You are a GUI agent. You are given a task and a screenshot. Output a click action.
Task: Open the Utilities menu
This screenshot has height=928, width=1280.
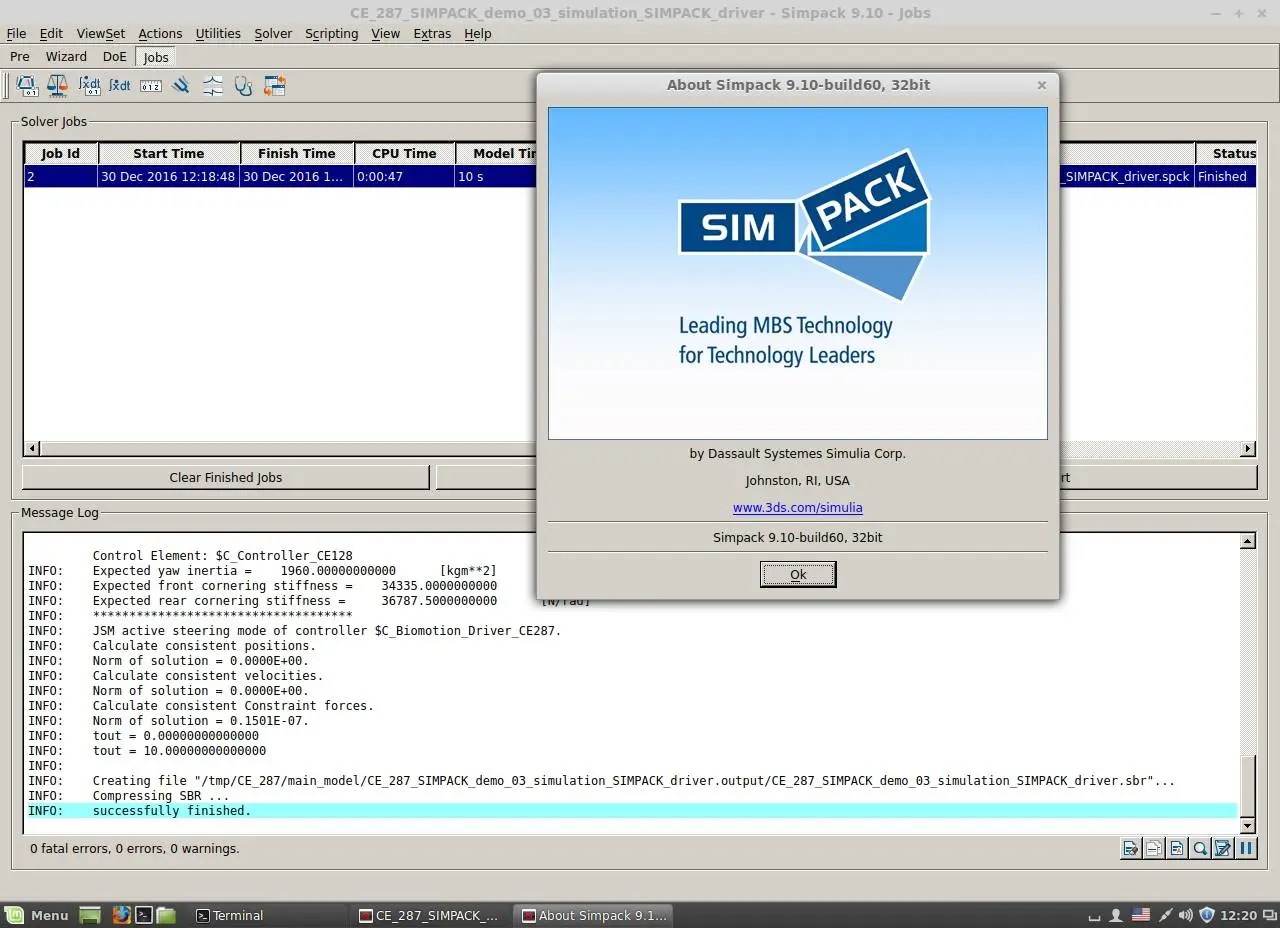coord(218,33)
